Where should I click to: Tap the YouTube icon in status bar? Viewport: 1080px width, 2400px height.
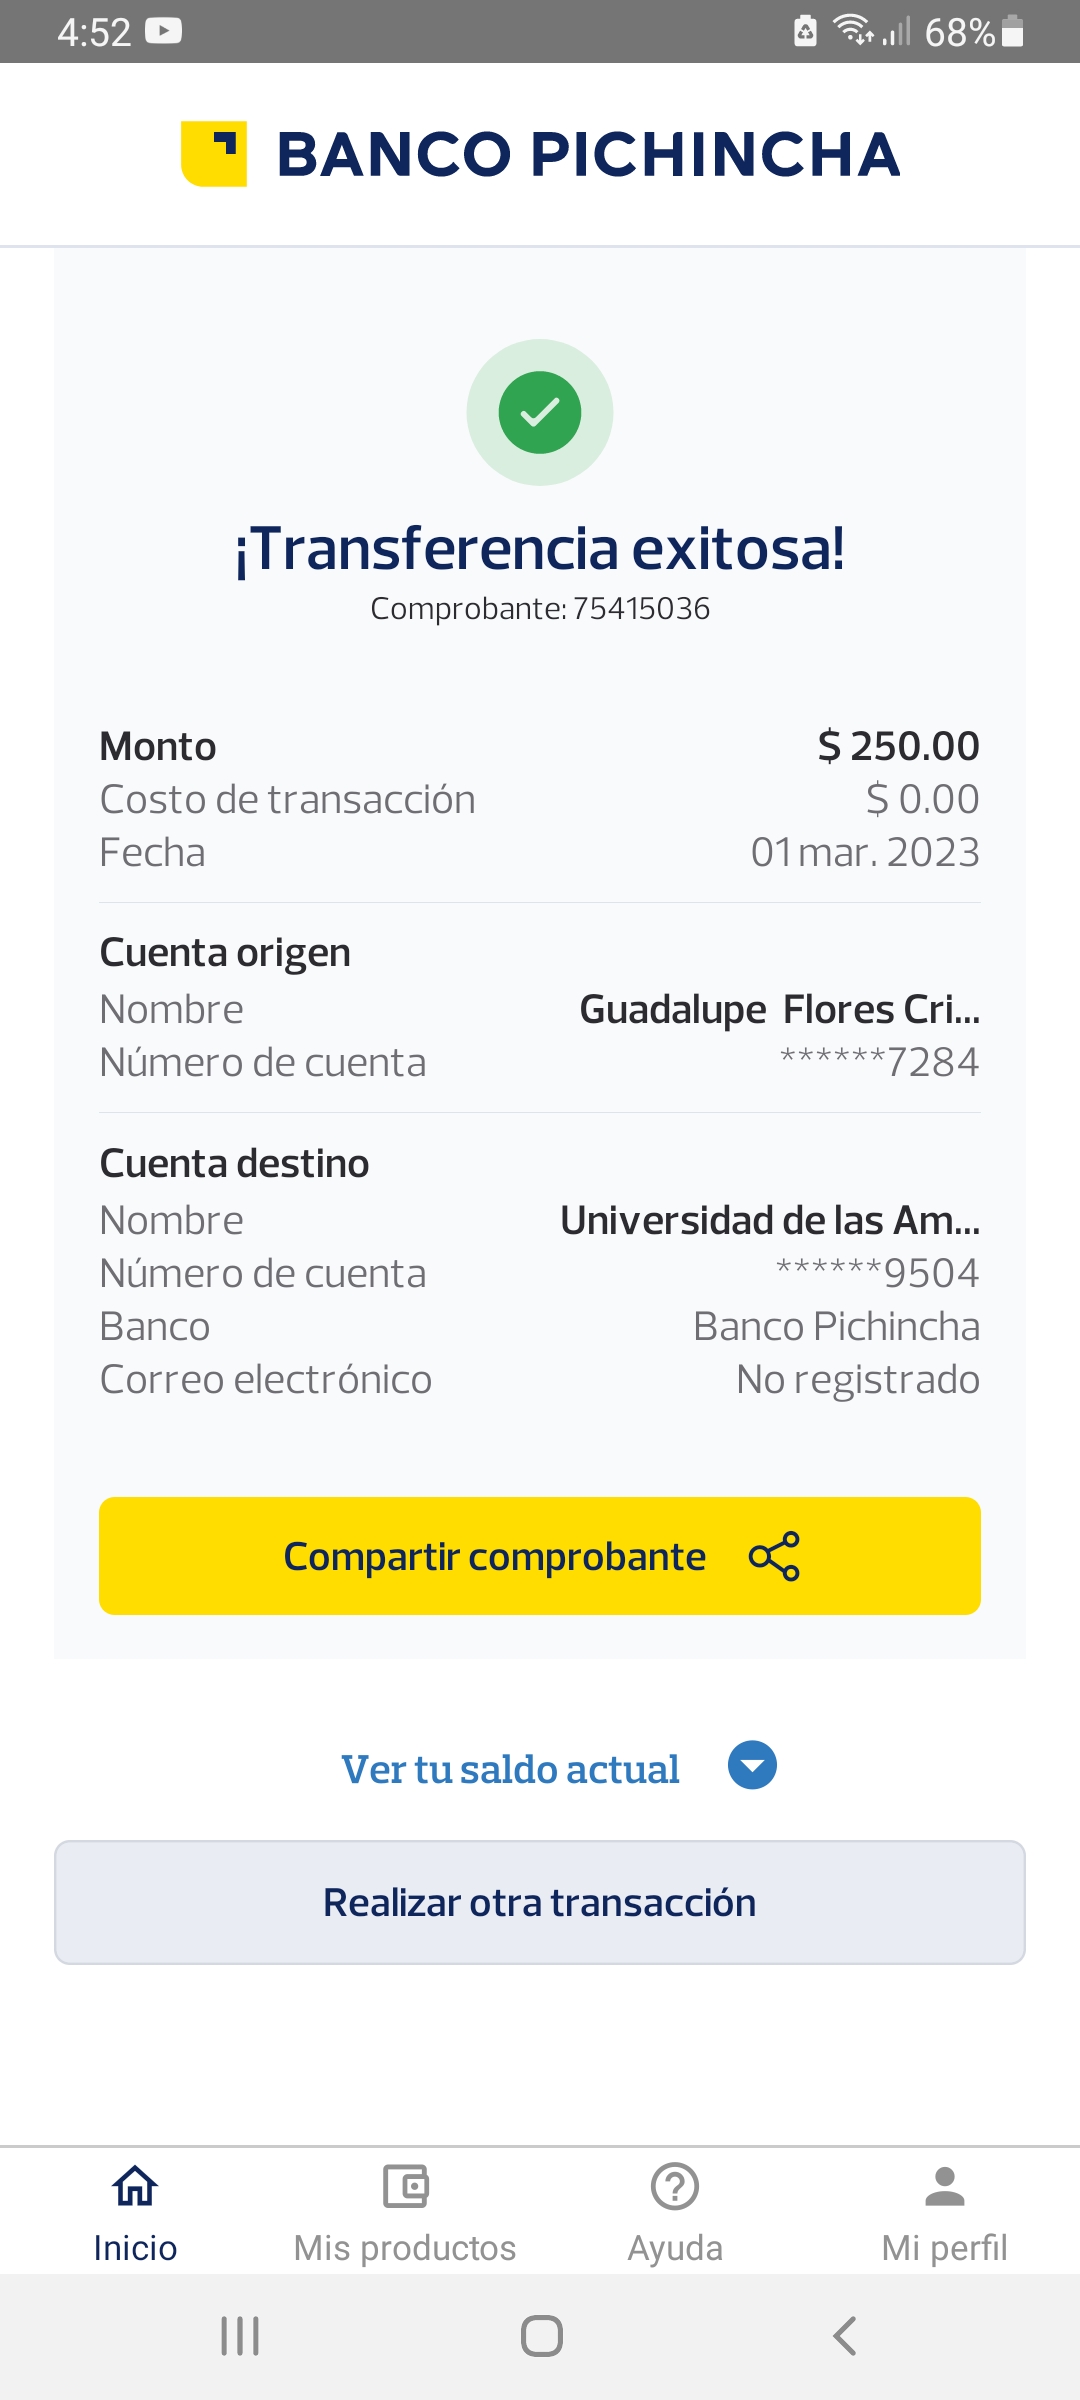[163, 32]
